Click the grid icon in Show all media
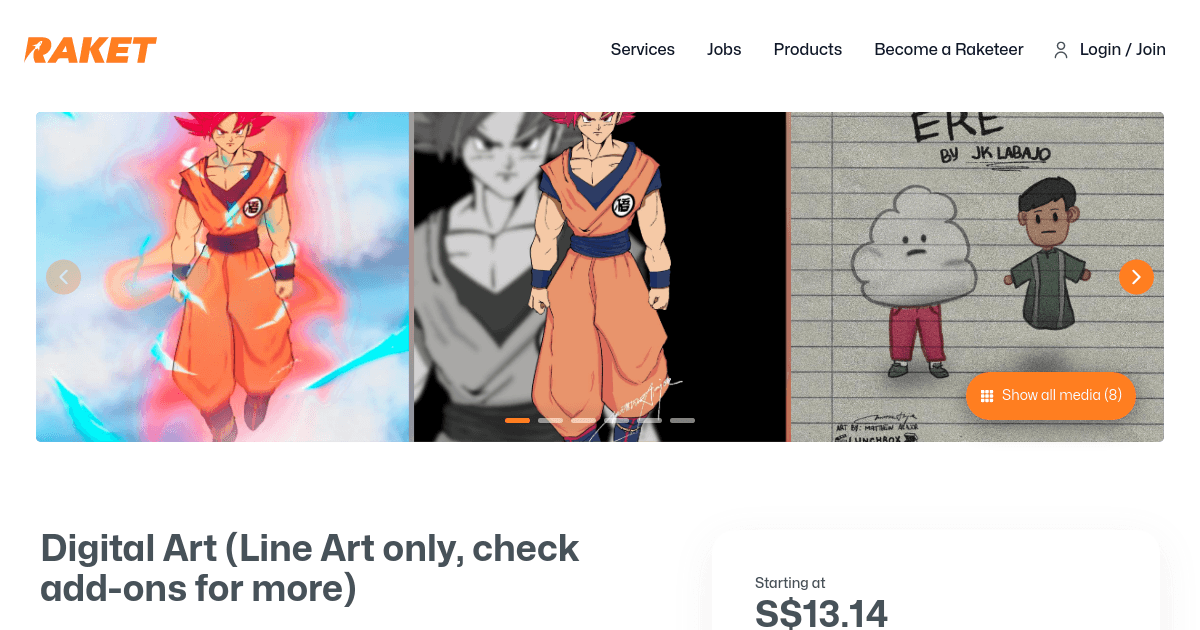 click(x=987, y=396)
